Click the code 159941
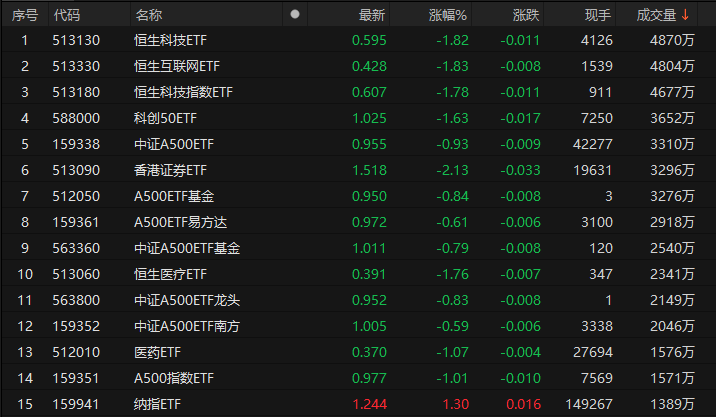Screen dimensions: 716x417 click(76, 405)
